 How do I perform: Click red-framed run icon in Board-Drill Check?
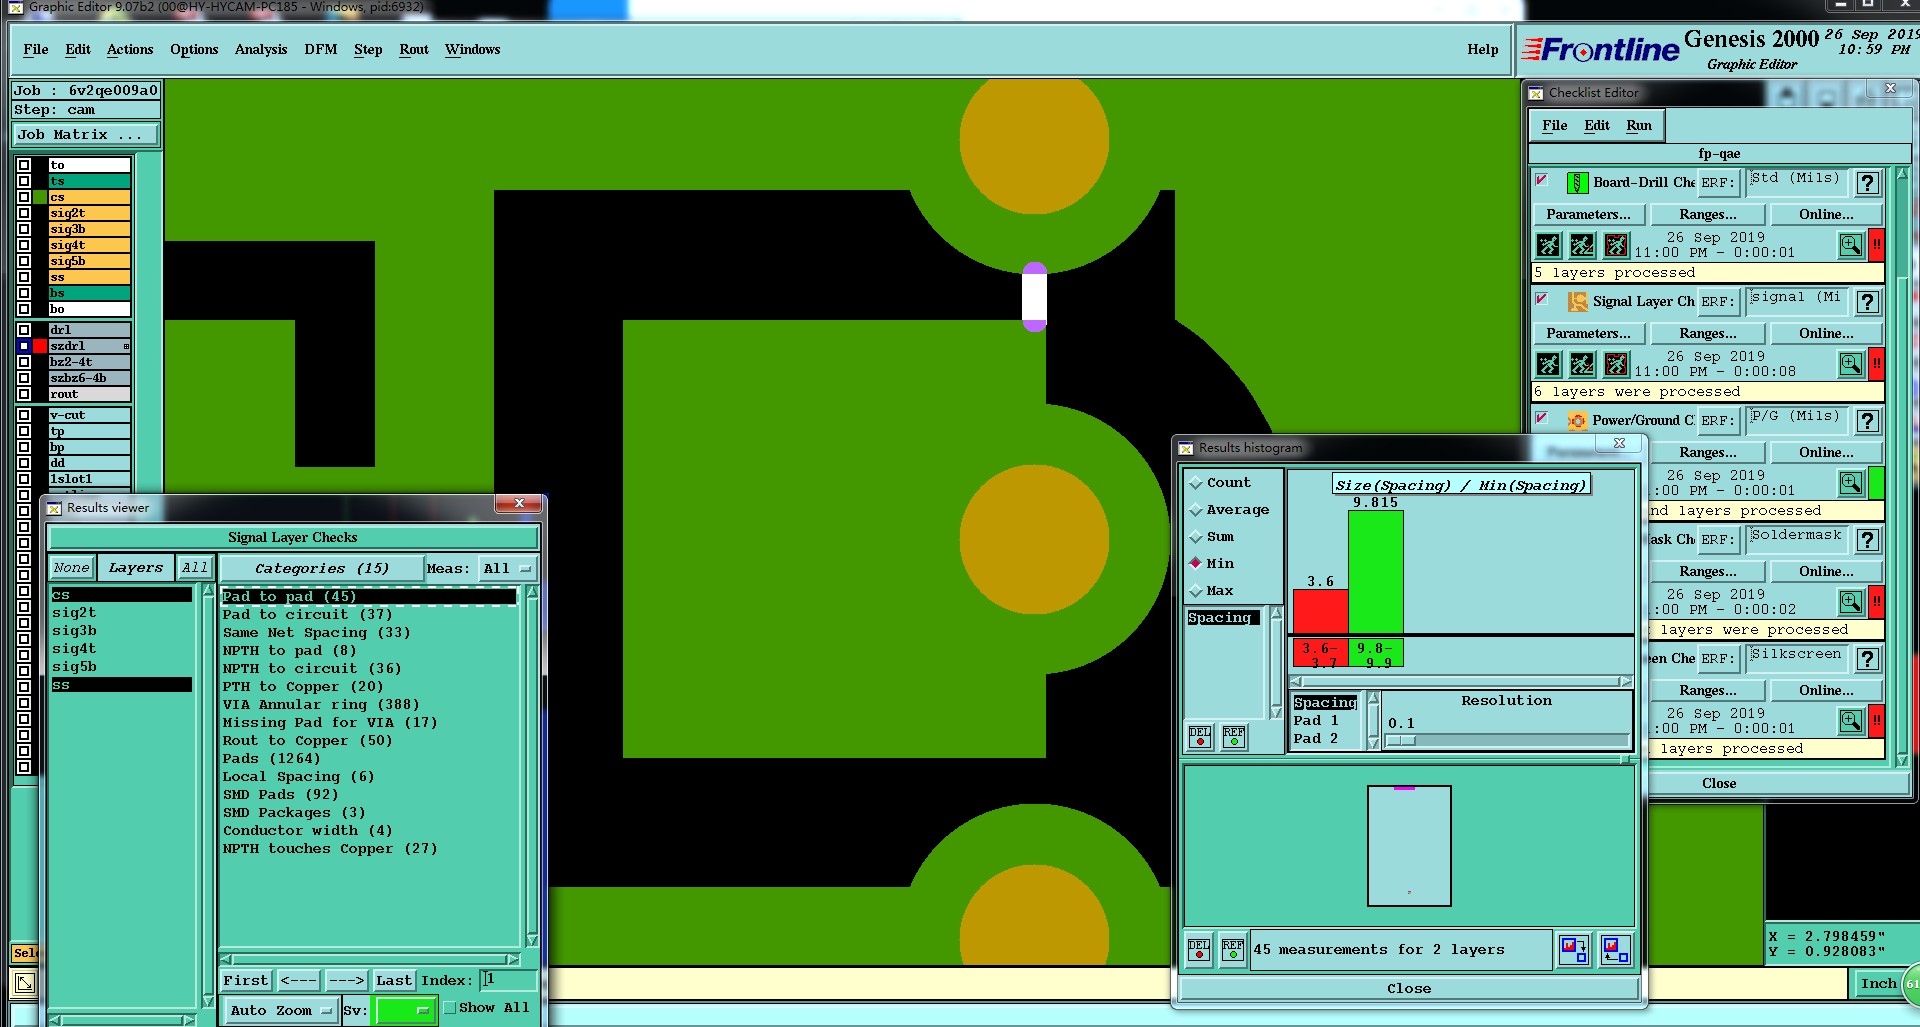click(1616, 245)
